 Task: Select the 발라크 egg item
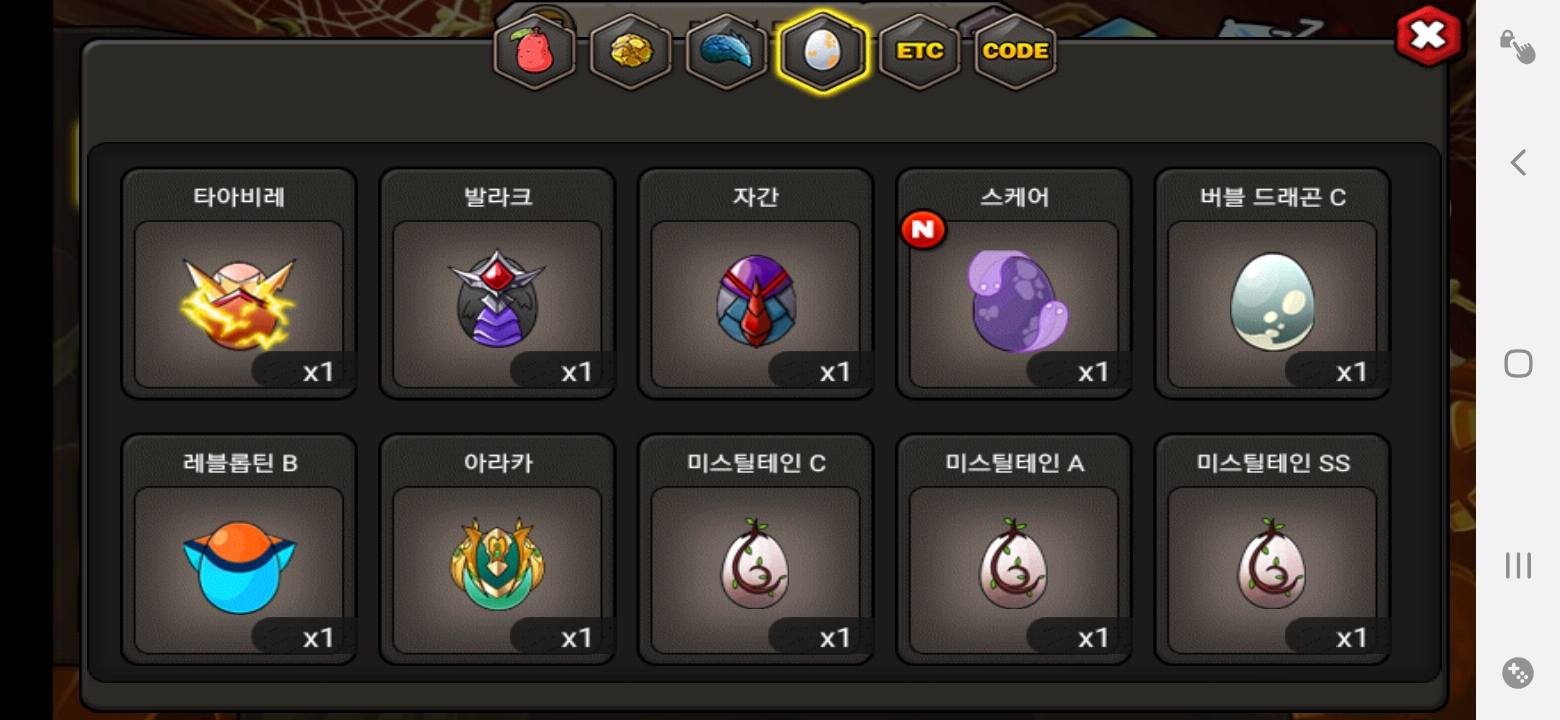pos(497,284)
